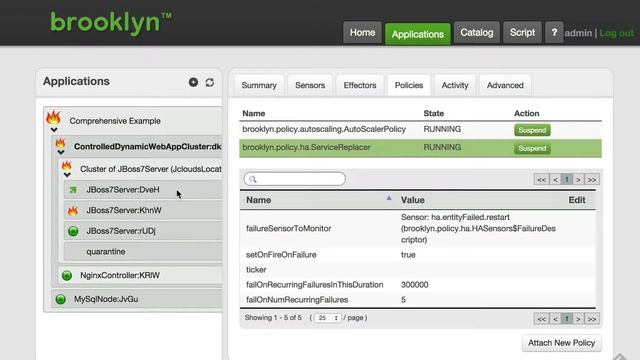Viewport: 640px width, 360px height.
Task: Click the failureSensorToMonitor config name
Action: [x=289, y=229]
